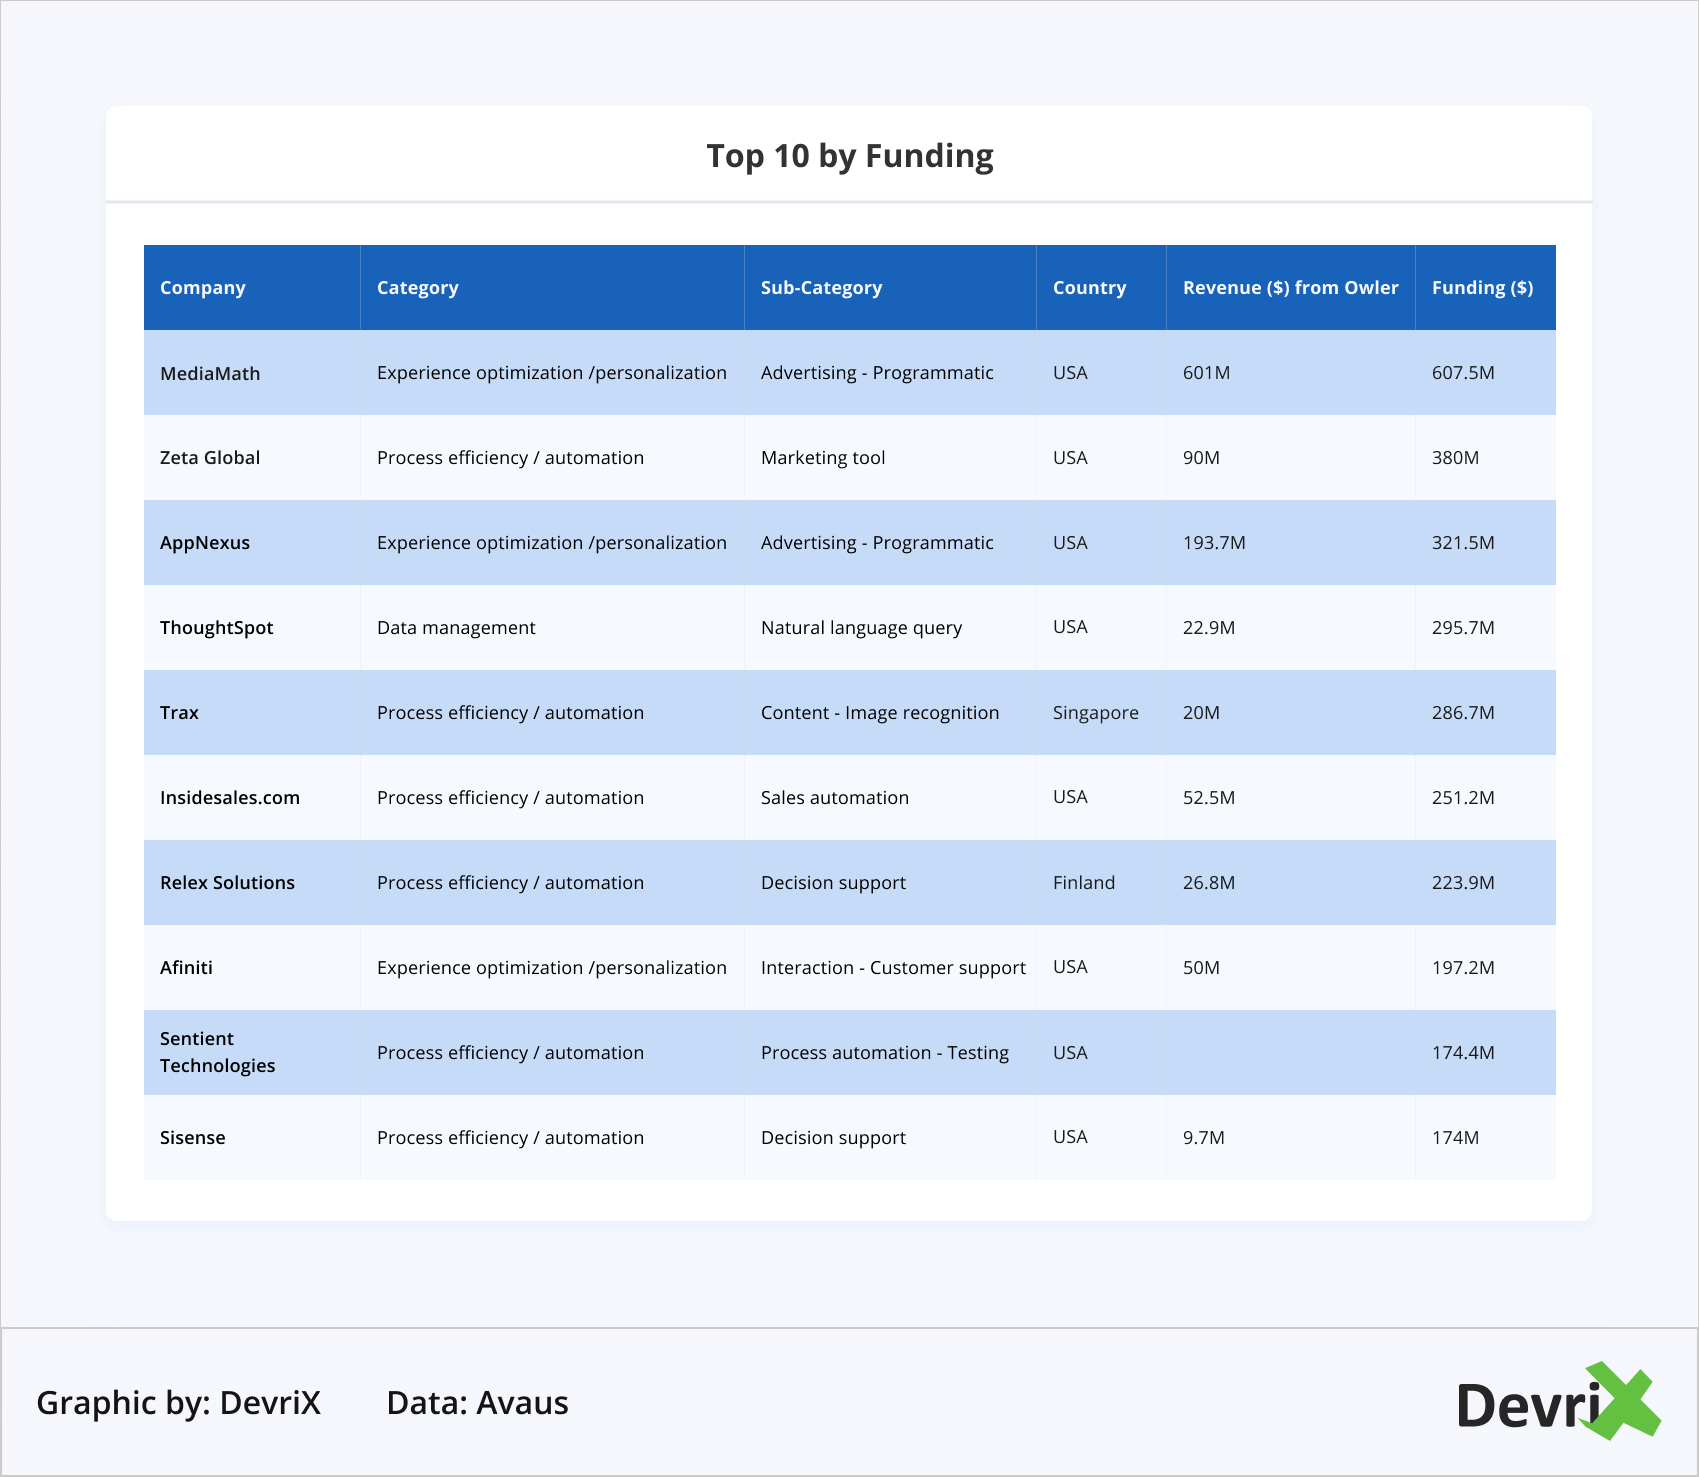Click the Category column header
The height and width of the screenshot is (1477, 1699).
418,288
